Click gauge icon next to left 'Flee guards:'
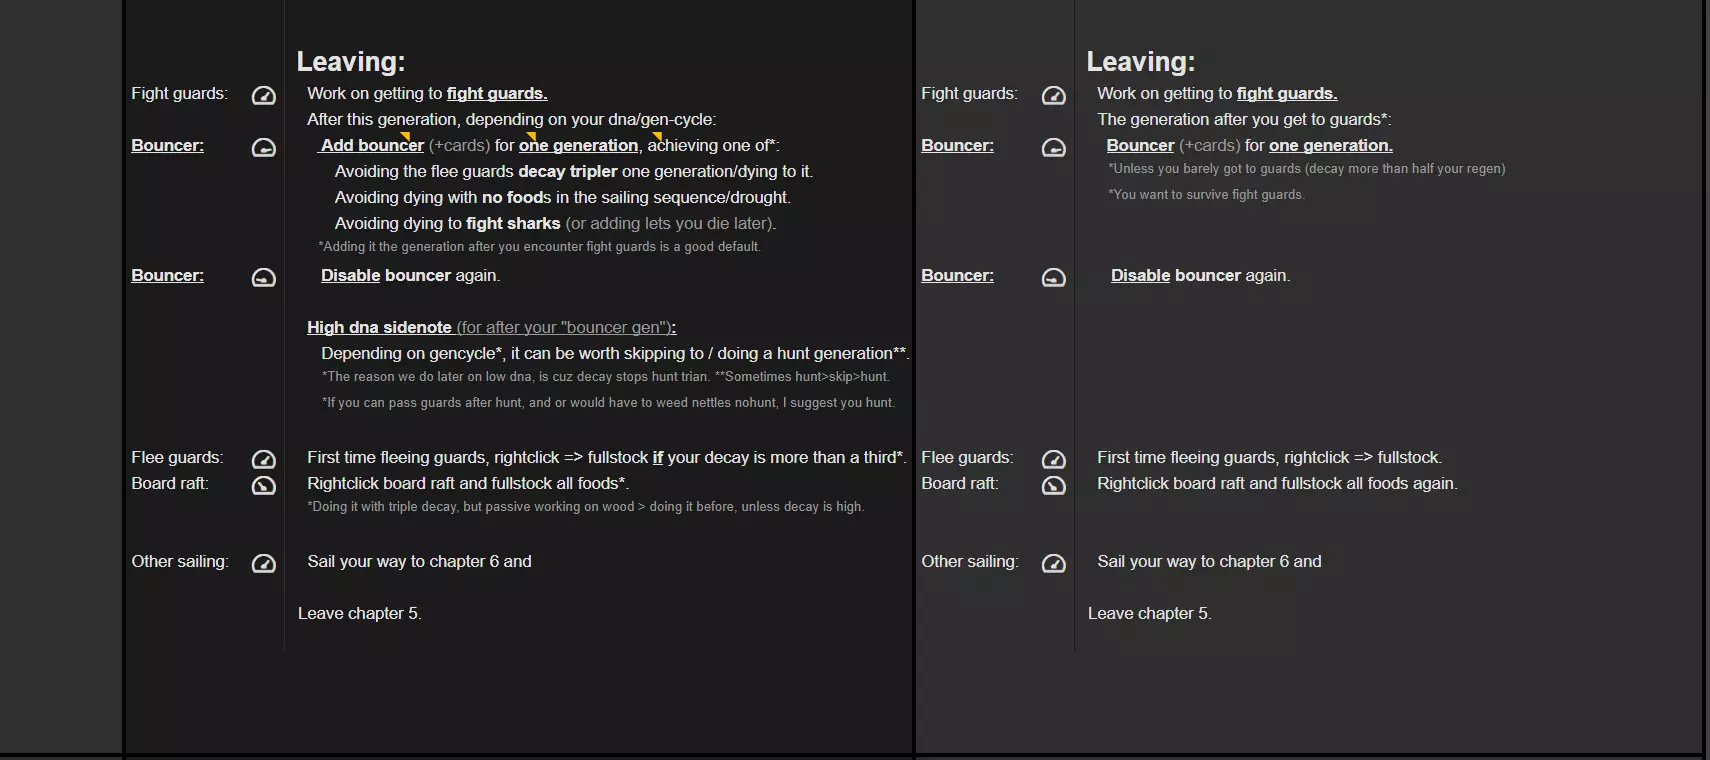Image resolution: width=1710 pixels, height=760 pixels. pyautogui.click(x=263, y=459)
